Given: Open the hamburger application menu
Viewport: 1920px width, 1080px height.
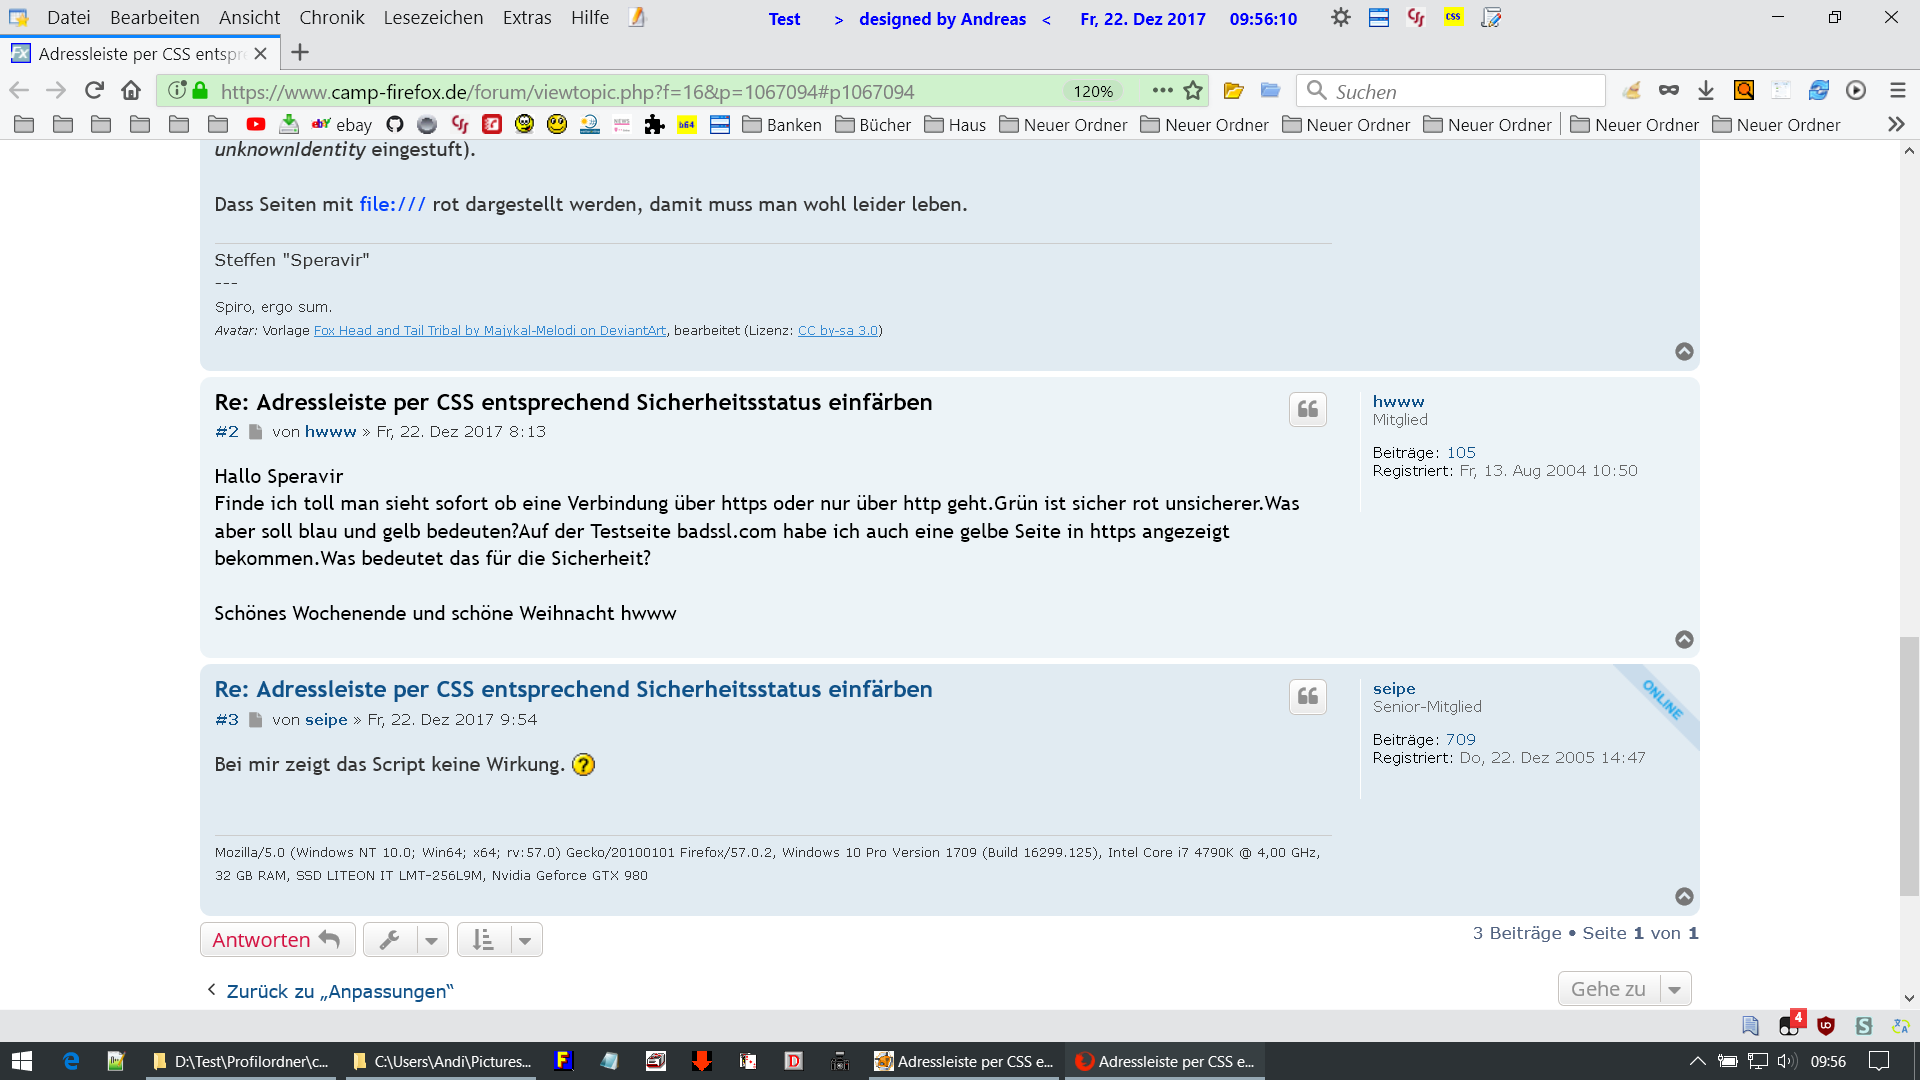Looking at the screenshot, I should [x=1897, y=91].
